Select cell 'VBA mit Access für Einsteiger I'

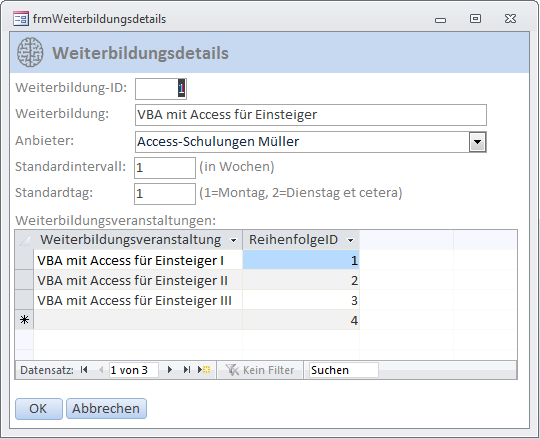(x=138, y=260)
